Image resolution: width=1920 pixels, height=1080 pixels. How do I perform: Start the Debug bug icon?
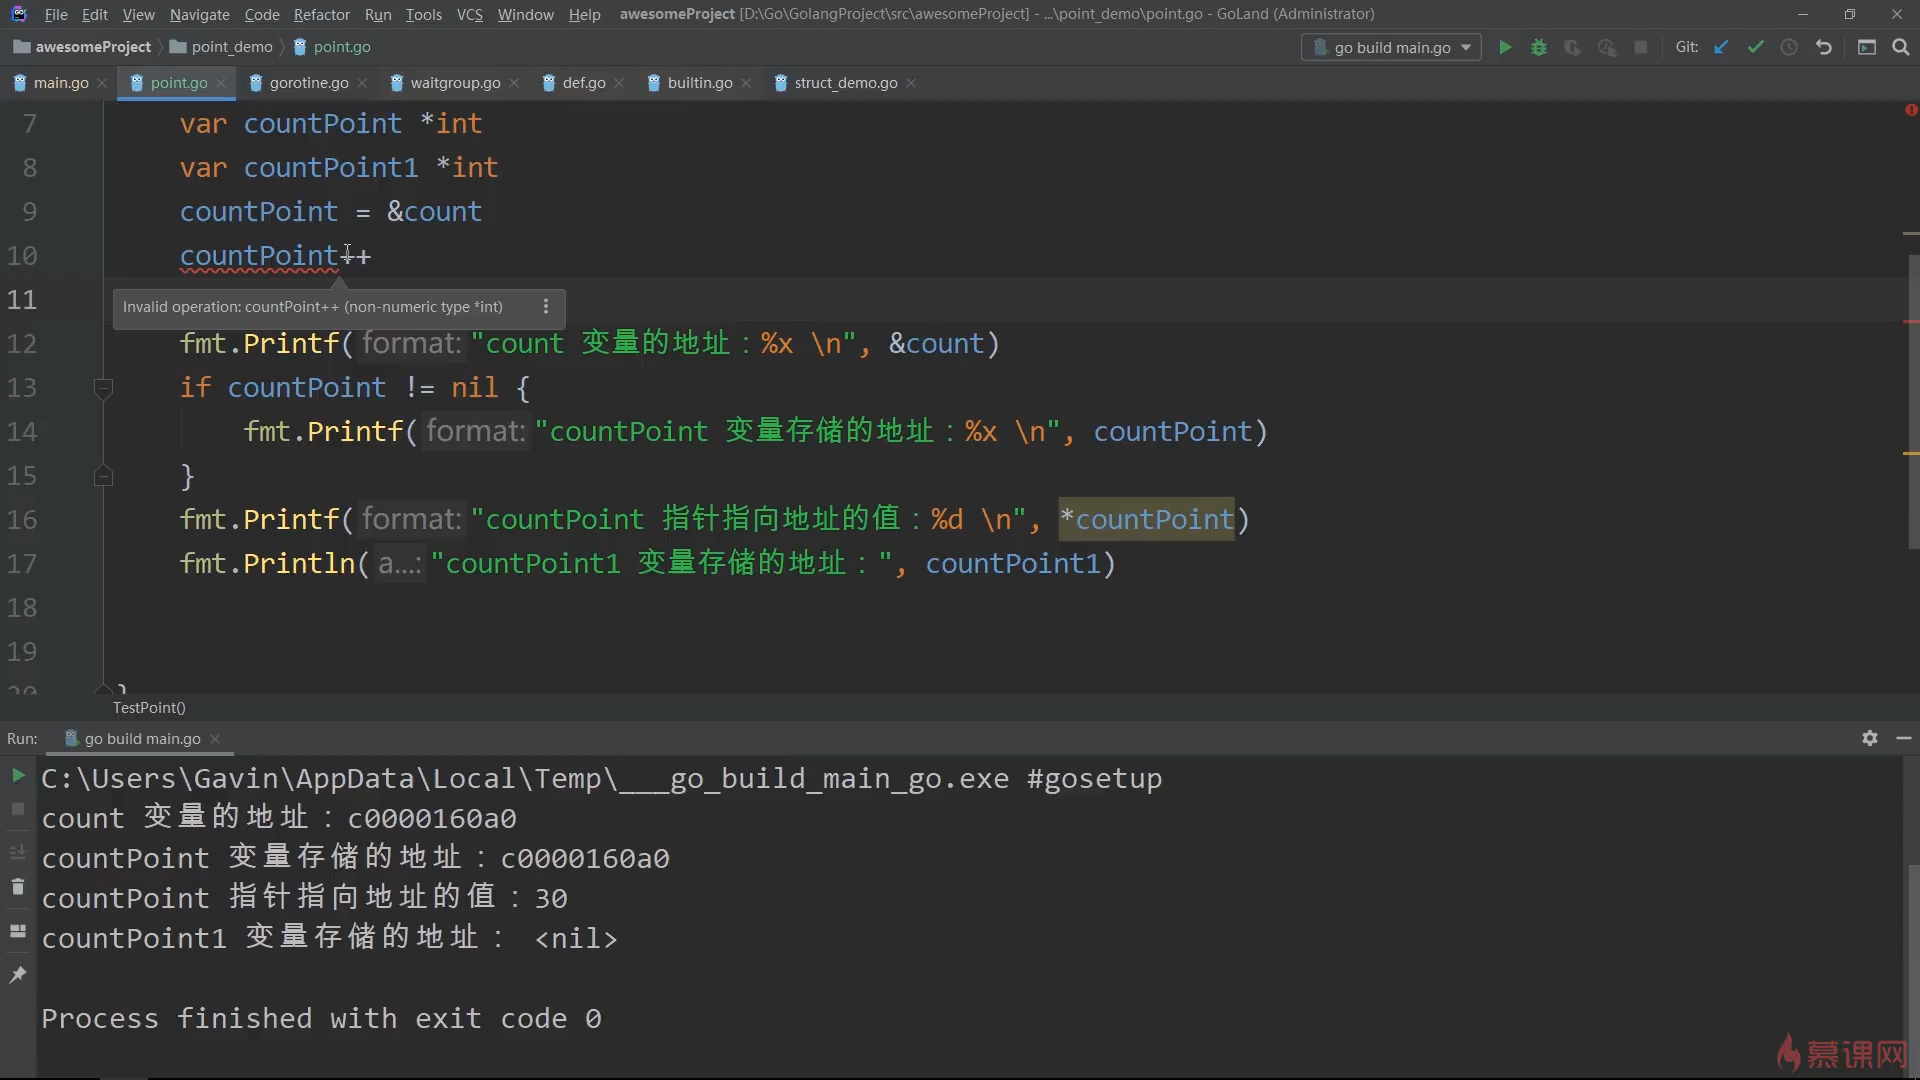[x=1538, y=47]
